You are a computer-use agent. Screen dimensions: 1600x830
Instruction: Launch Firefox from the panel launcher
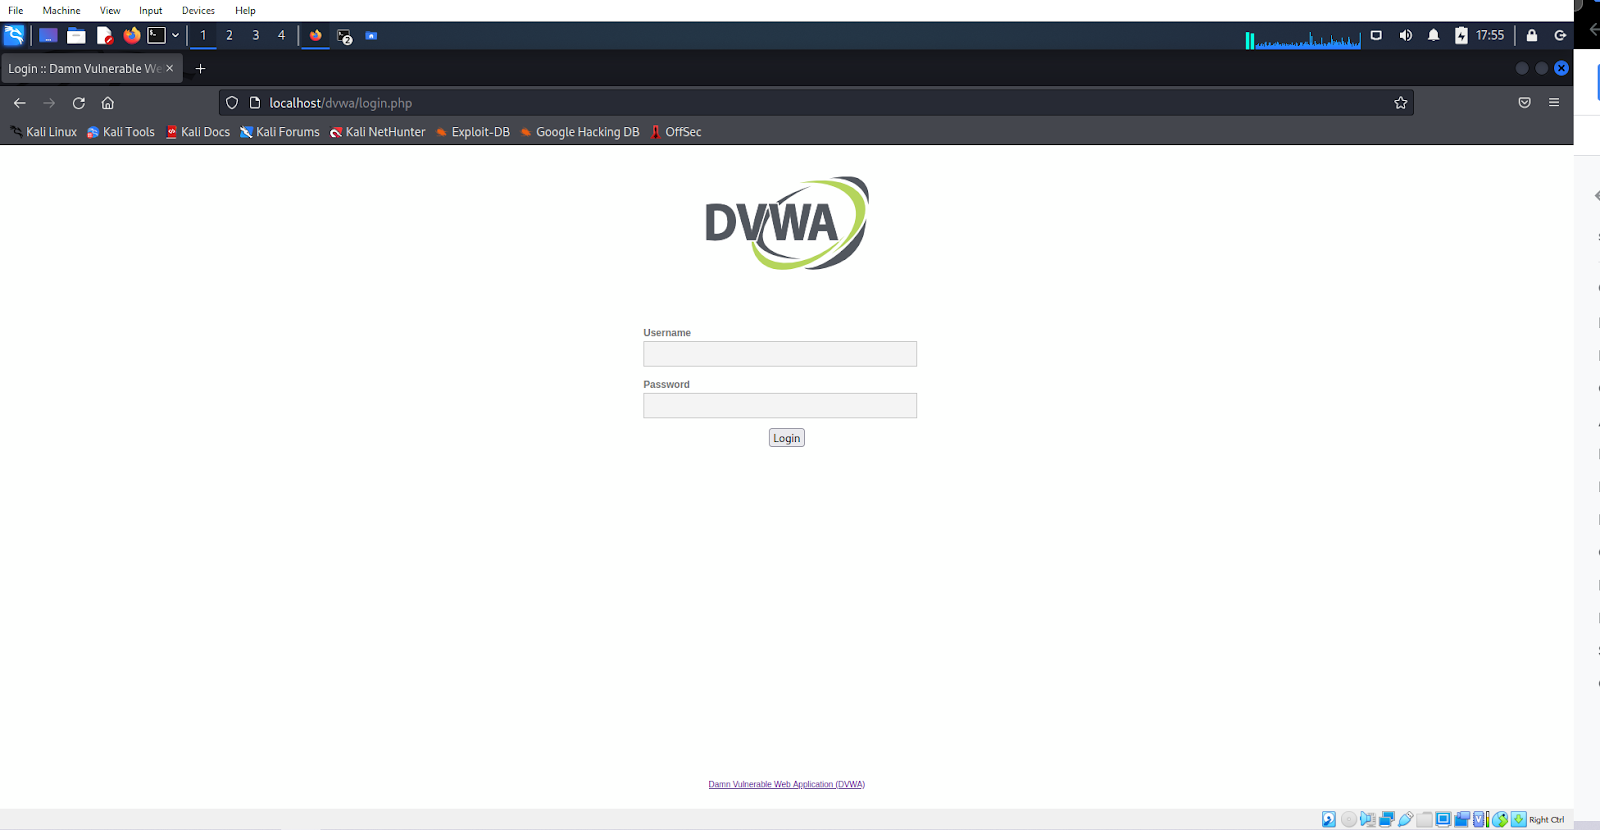coord(131,35)
